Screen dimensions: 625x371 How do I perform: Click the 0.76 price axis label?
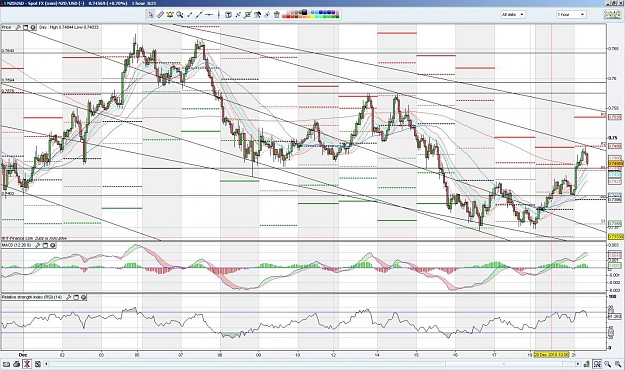(x=612, y=79)
